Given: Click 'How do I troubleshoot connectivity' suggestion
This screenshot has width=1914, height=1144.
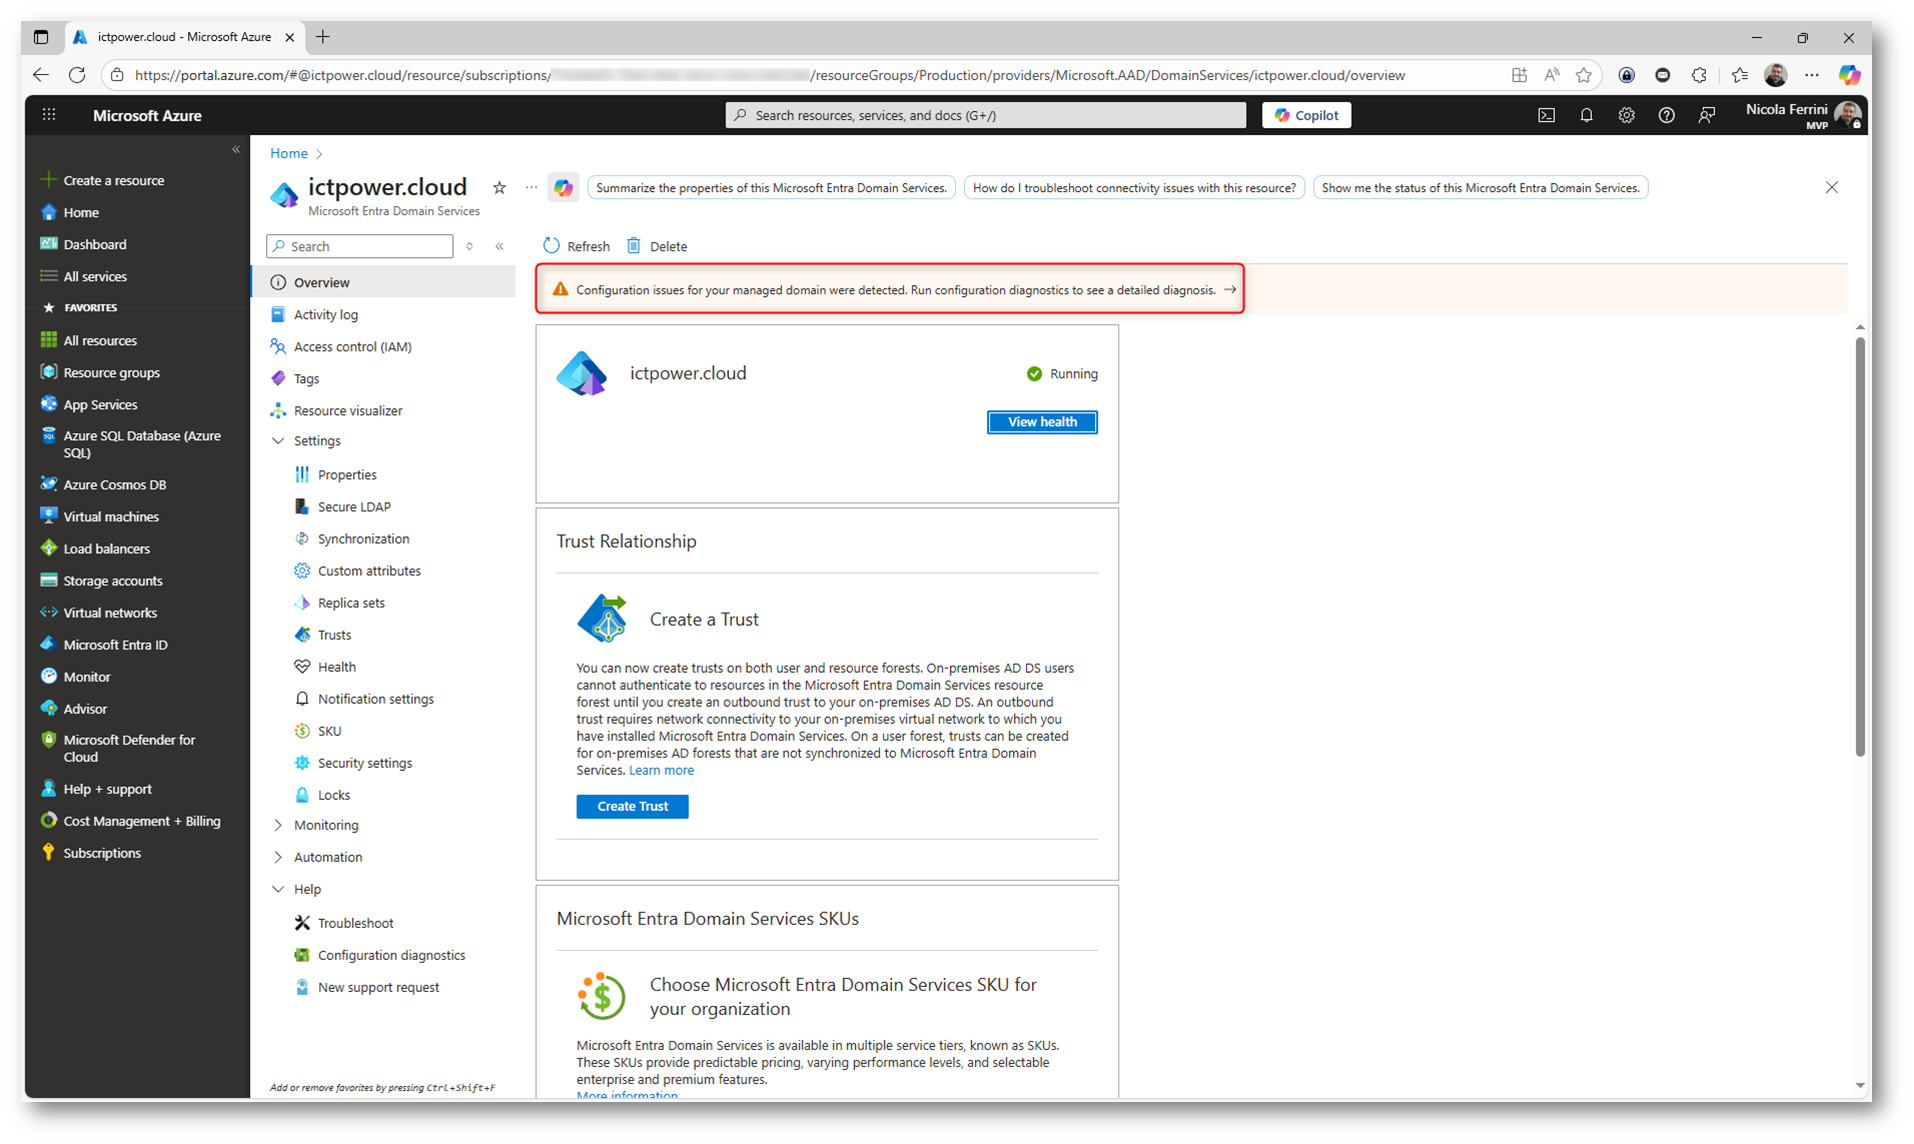Looking at the screenshot, I should click(1134, 187).
